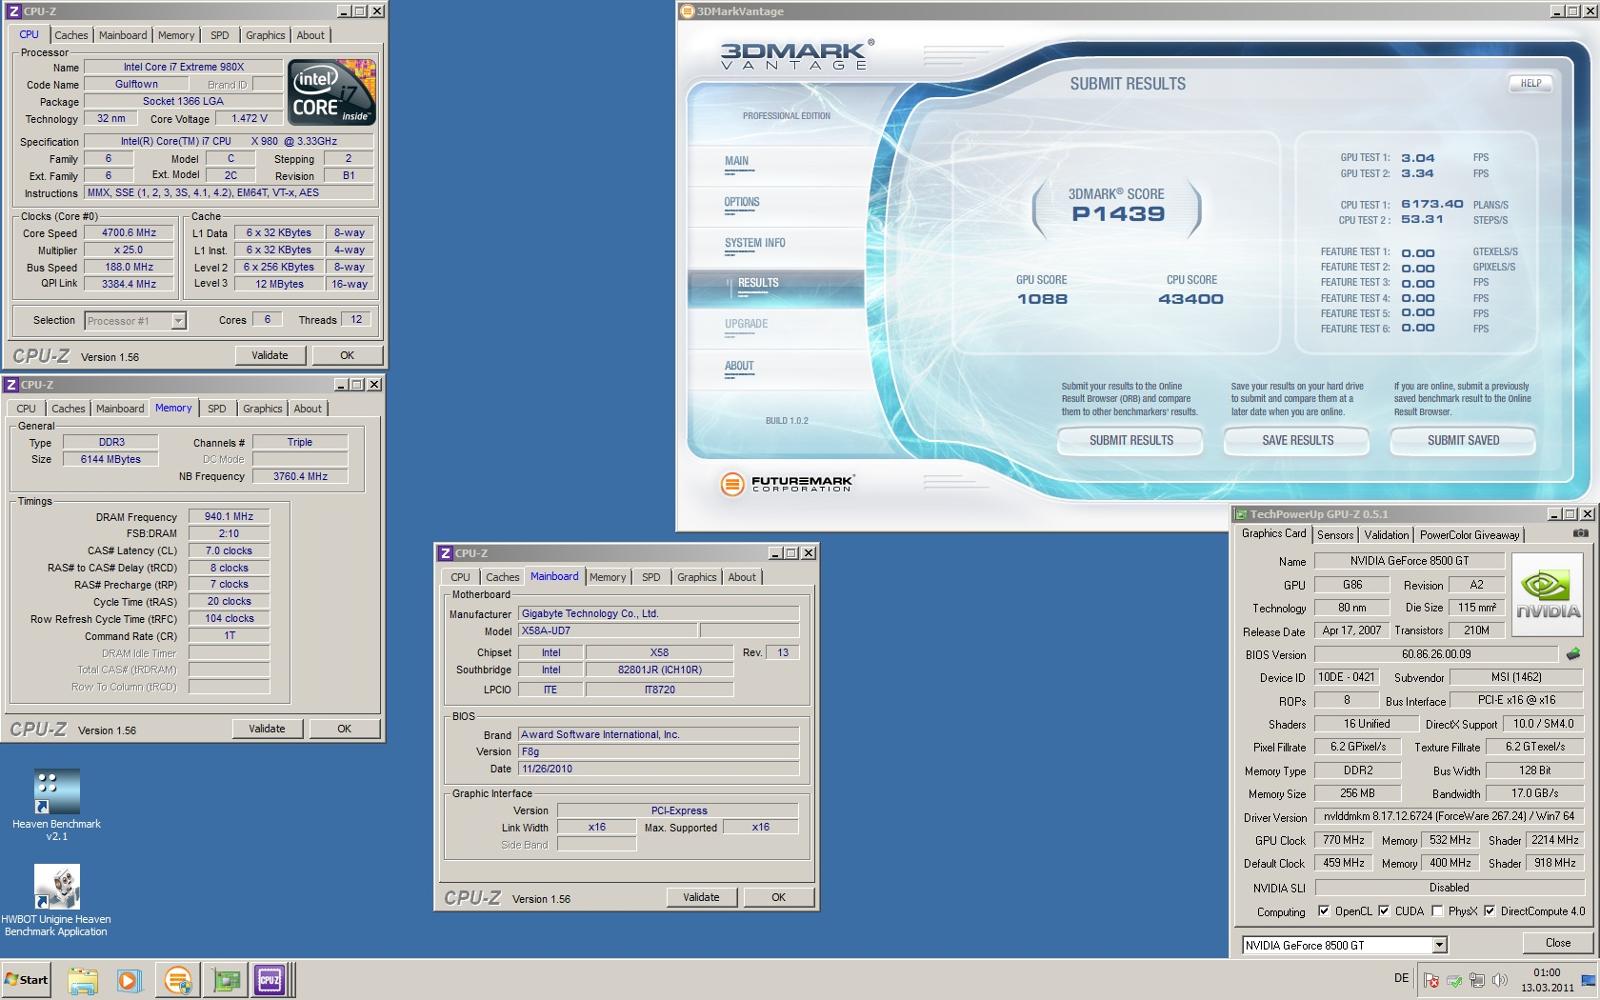
Task: Open the NVIDIA GeForce 8500 GT dropdown
Action: [x=1439, y=945]
